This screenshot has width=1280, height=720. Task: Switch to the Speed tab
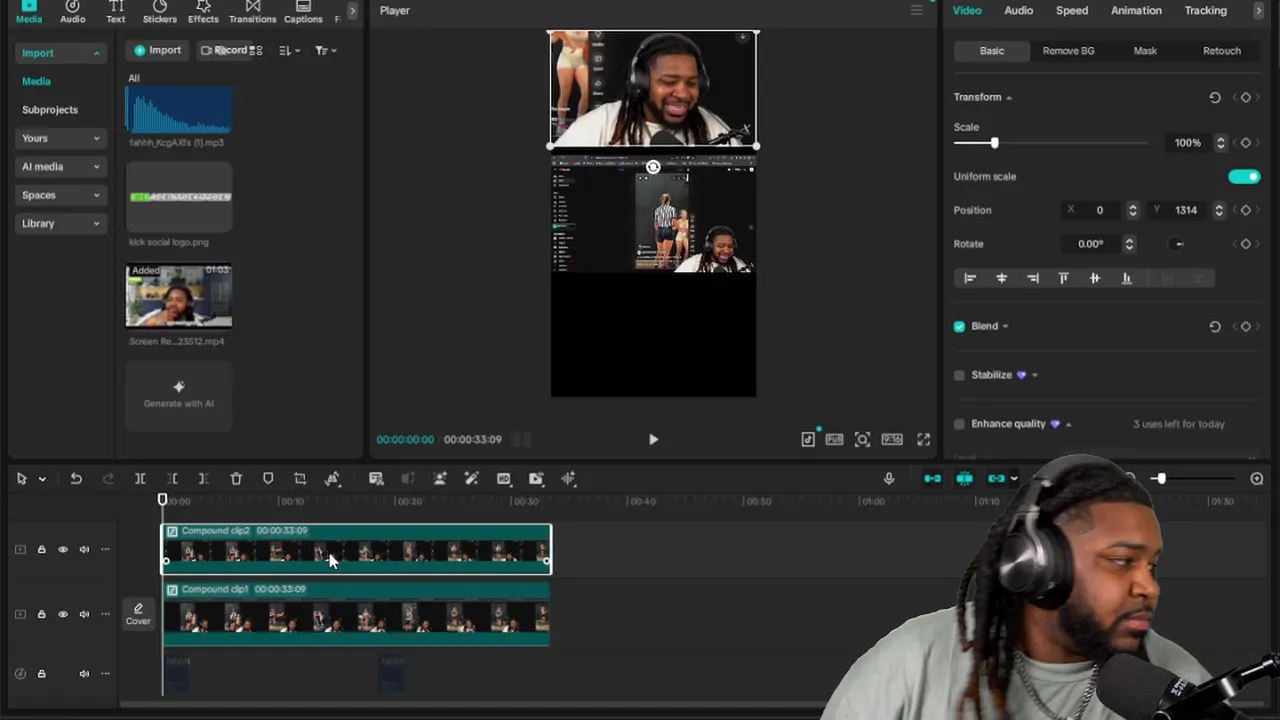[1072, 10]
